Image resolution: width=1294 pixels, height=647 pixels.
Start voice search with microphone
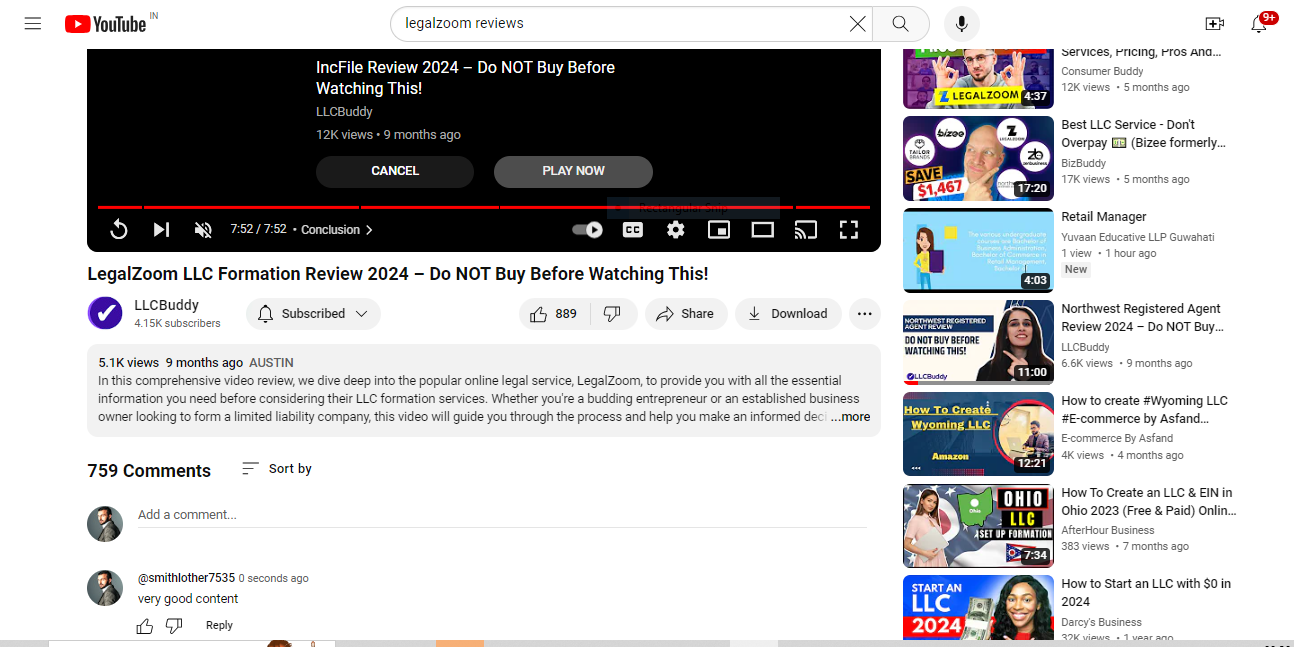[x=961, y=24]
